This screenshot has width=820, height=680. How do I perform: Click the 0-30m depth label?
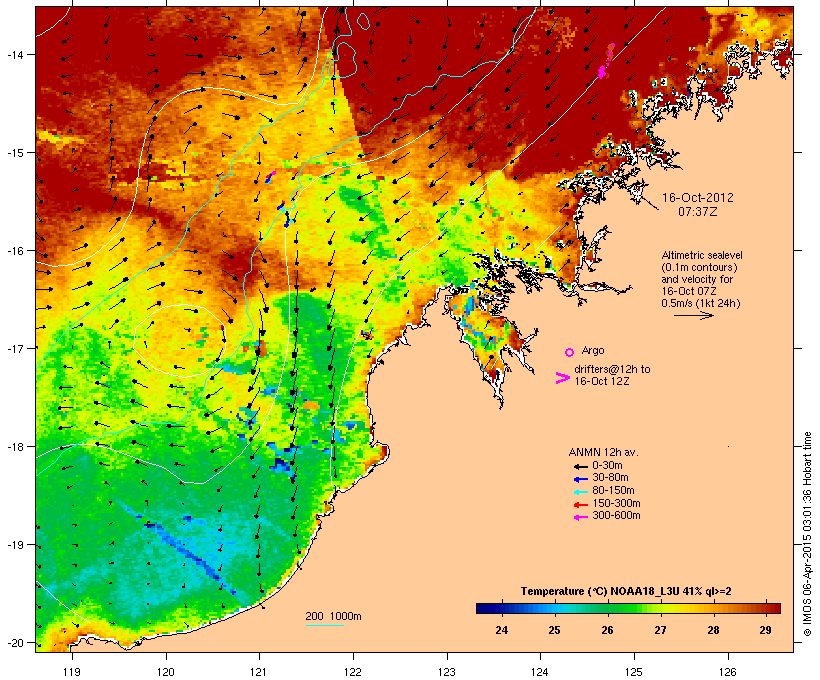coord(607,466)
